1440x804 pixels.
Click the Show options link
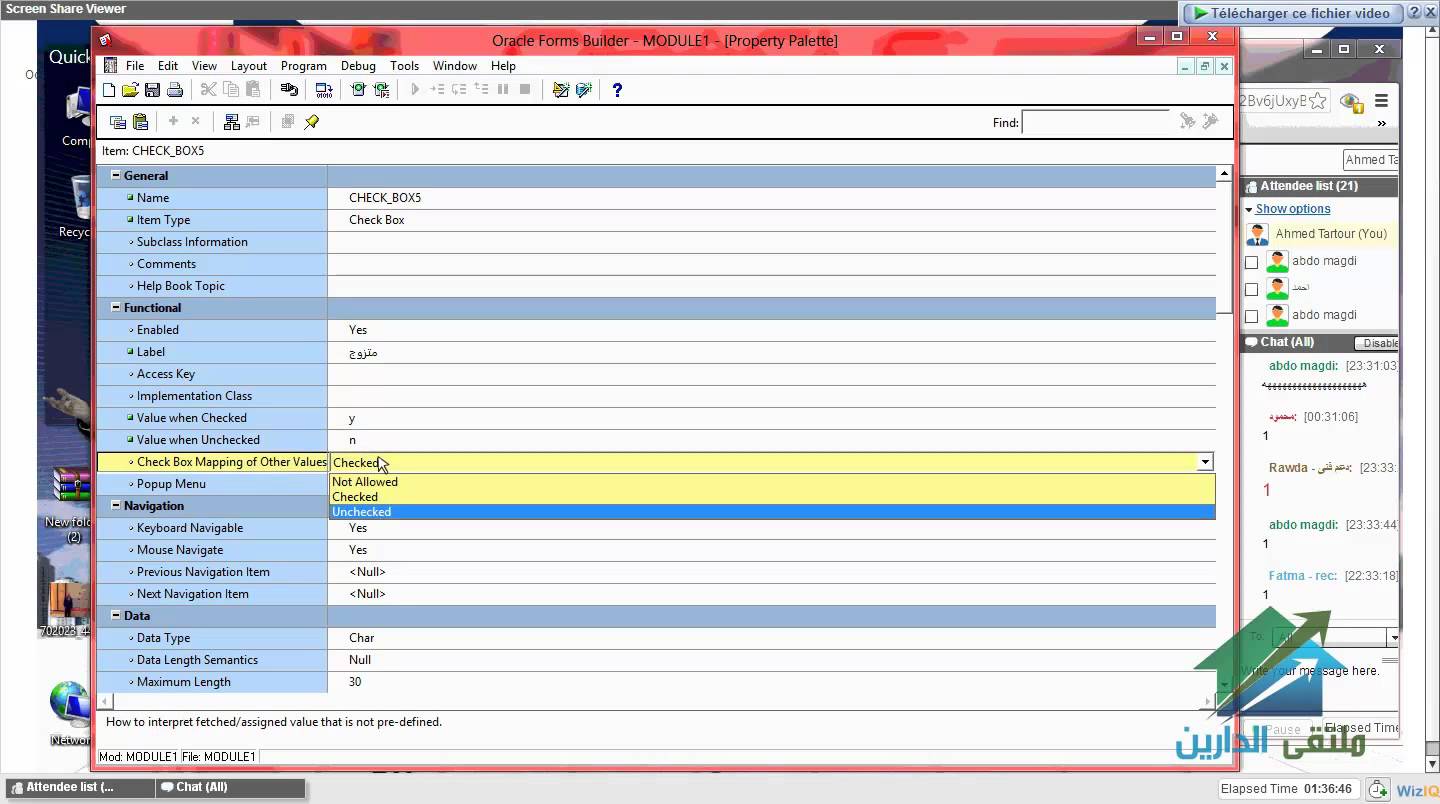pyautogui.click(x=1293, y=209)
